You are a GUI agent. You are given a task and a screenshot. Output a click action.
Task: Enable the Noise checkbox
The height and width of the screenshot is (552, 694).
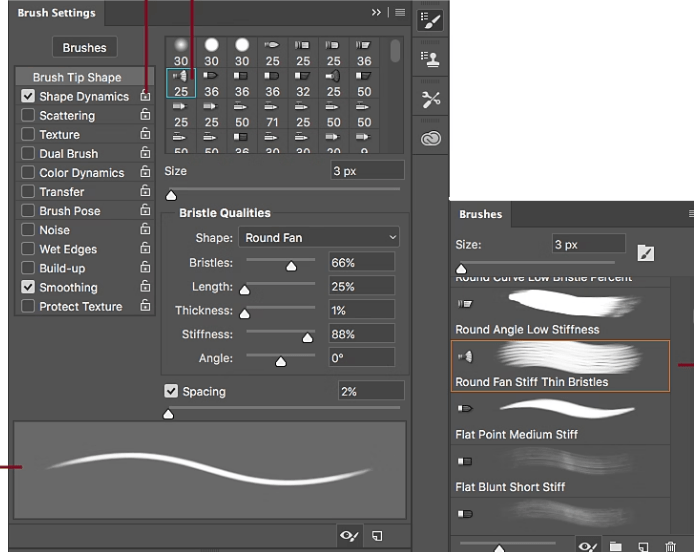(28, 229)
